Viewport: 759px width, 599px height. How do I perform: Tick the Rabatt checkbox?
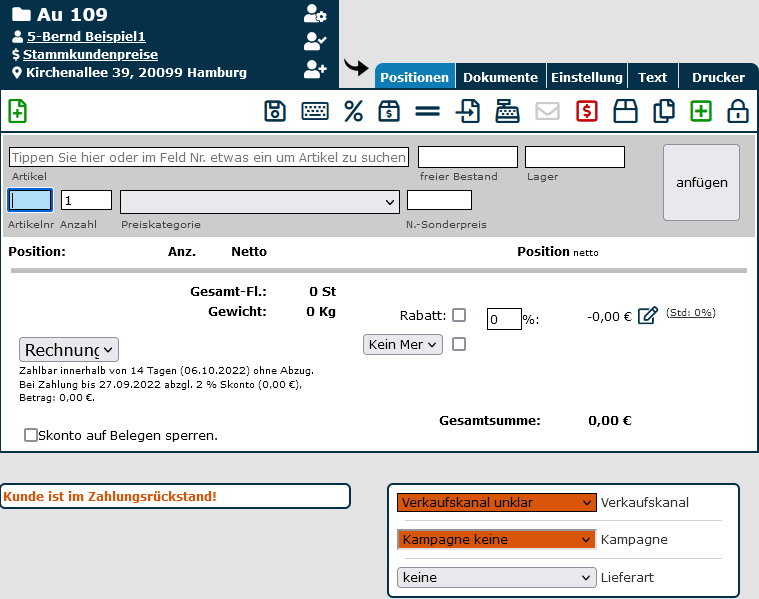(x=459, y=315)
